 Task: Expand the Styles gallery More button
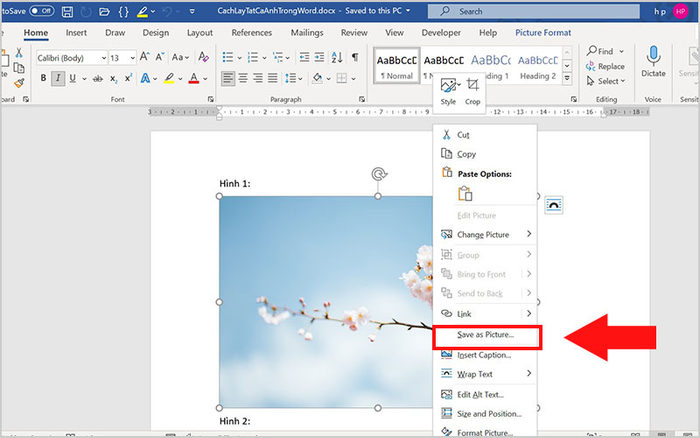pyautogui.click(x=567, y=79)
